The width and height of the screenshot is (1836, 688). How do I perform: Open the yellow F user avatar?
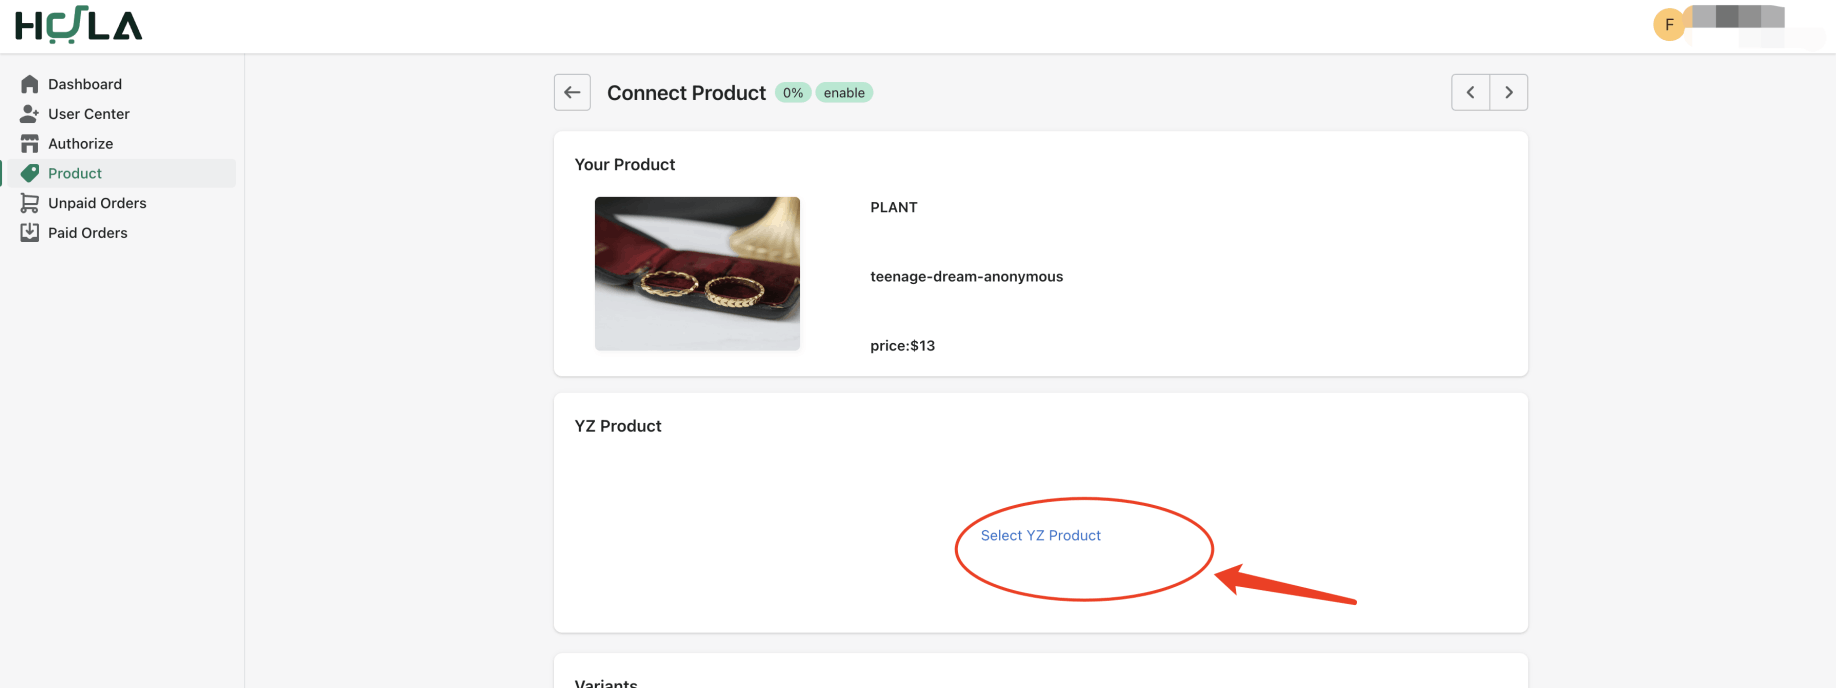[x=1669, y=25]
